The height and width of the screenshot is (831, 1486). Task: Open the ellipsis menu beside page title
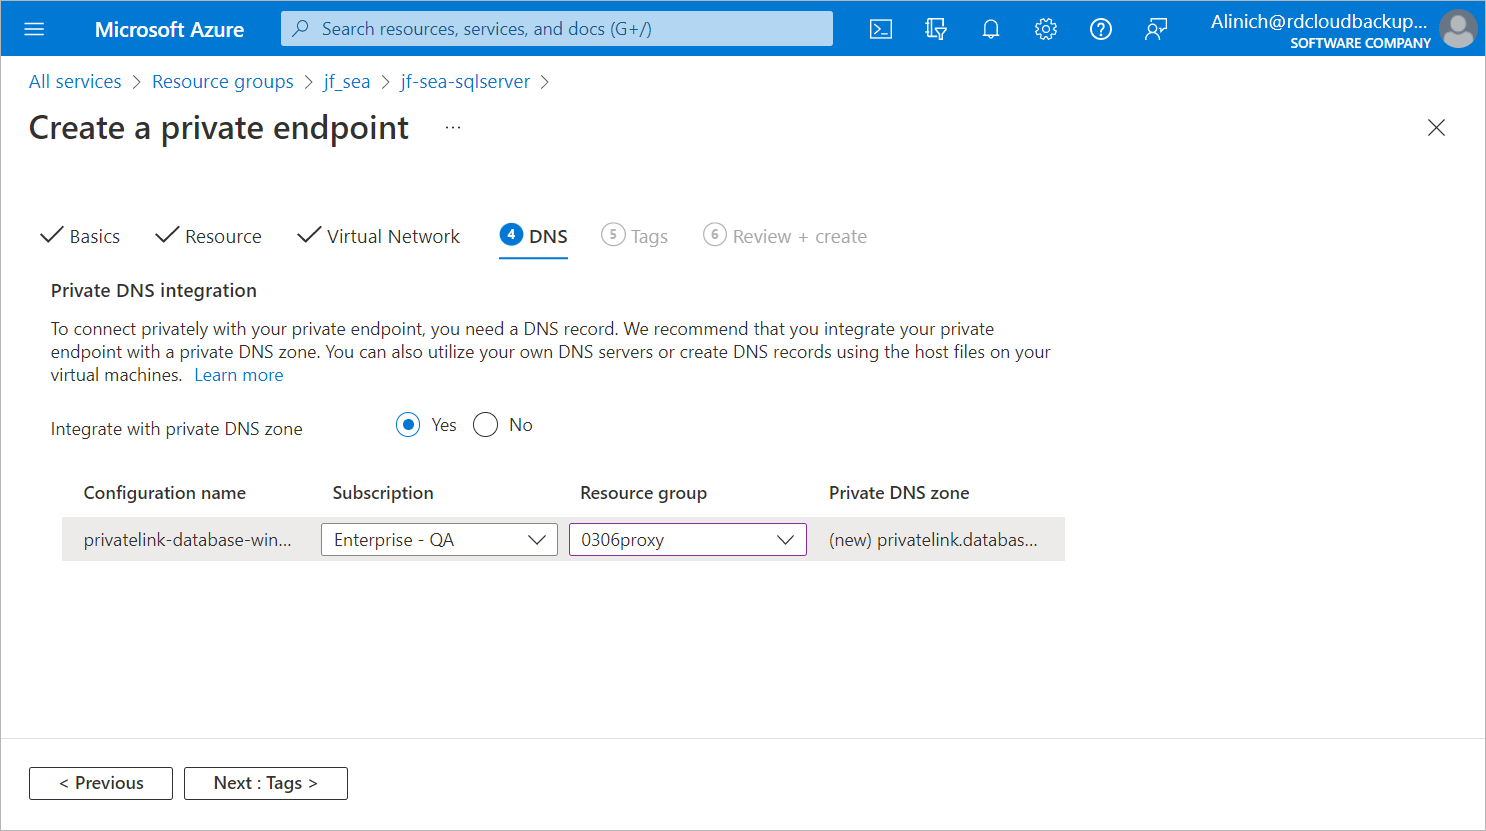453,128
